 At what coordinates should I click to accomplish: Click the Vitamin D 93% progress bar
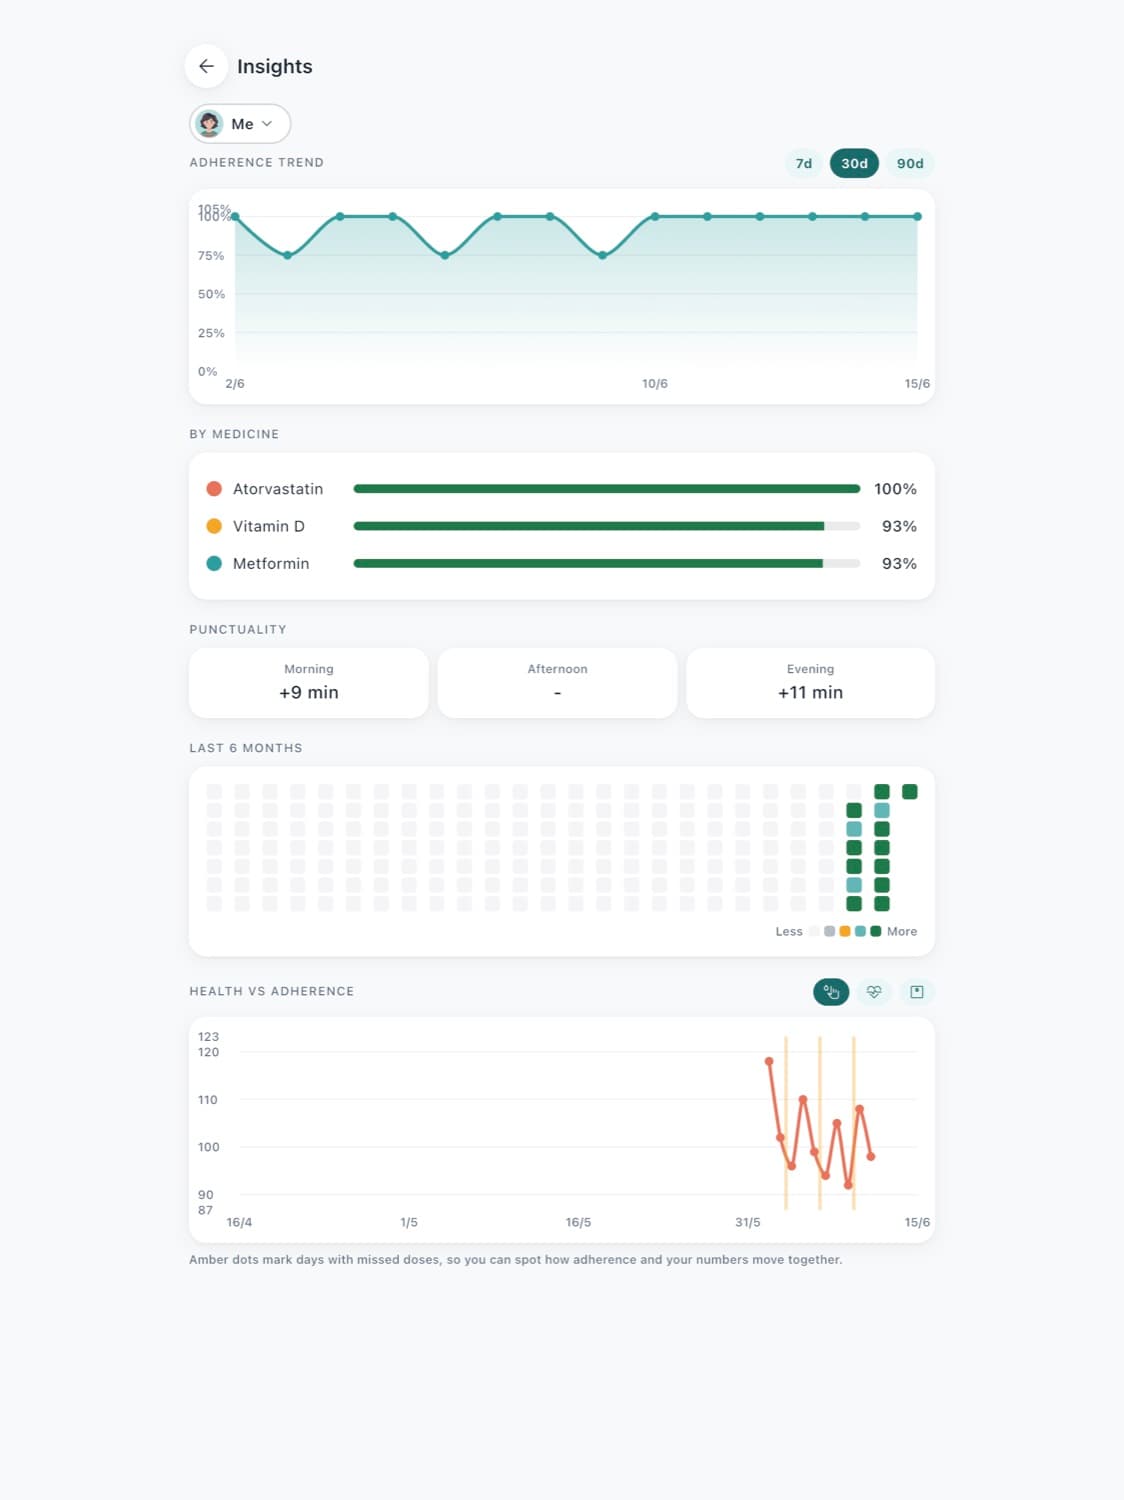tap(607, 526)
